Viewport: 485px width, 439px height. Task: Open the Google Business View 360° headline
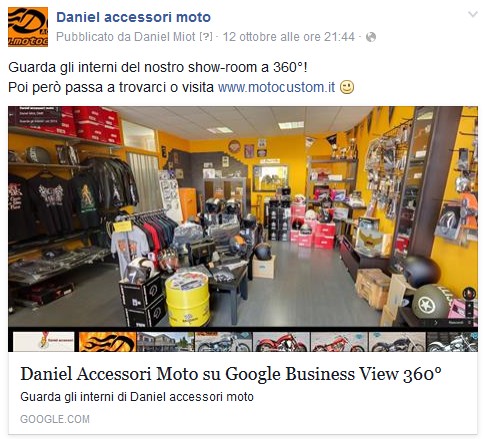point(231,374)
